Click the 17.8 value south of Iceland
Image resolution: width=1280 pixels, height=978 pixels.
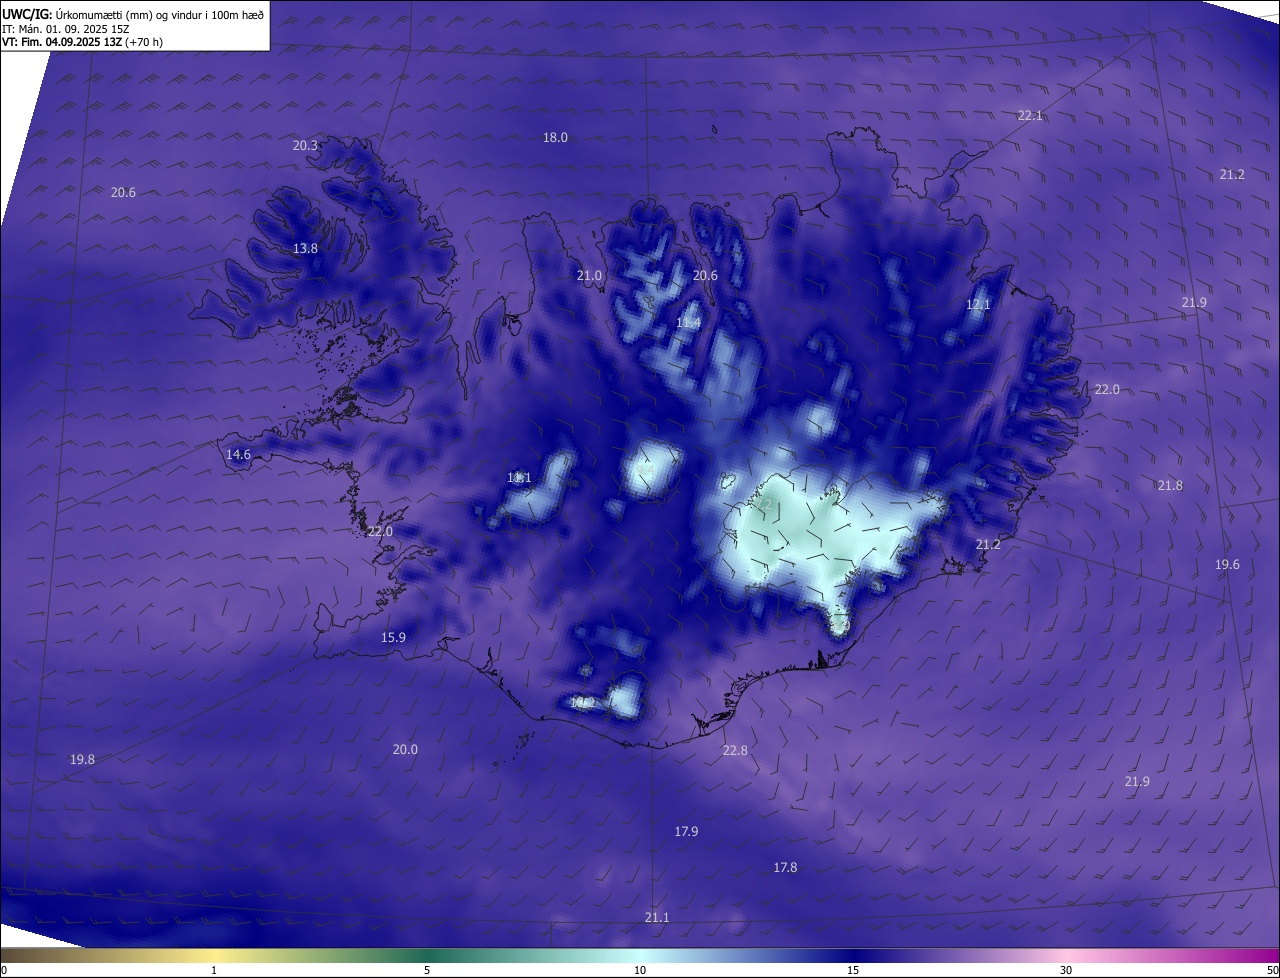(785, 868)
